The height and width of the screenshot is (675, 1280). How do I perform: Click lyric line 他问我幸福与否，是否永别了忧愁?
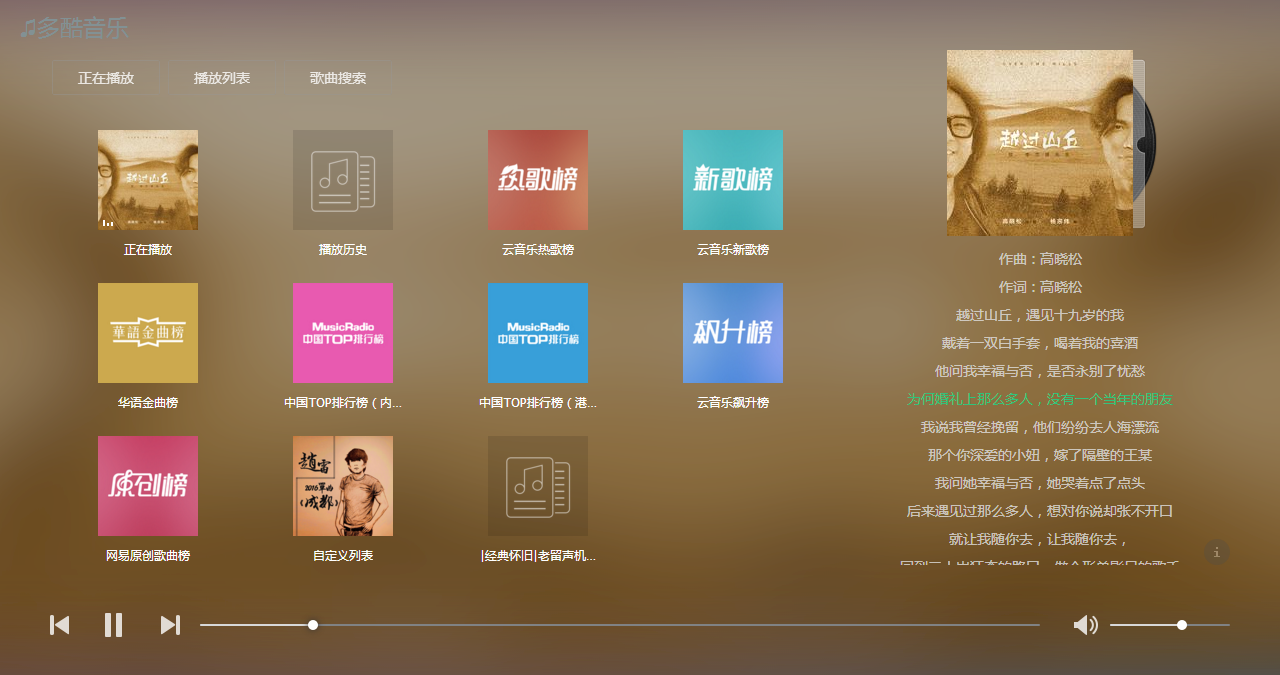coord(1040,371)
